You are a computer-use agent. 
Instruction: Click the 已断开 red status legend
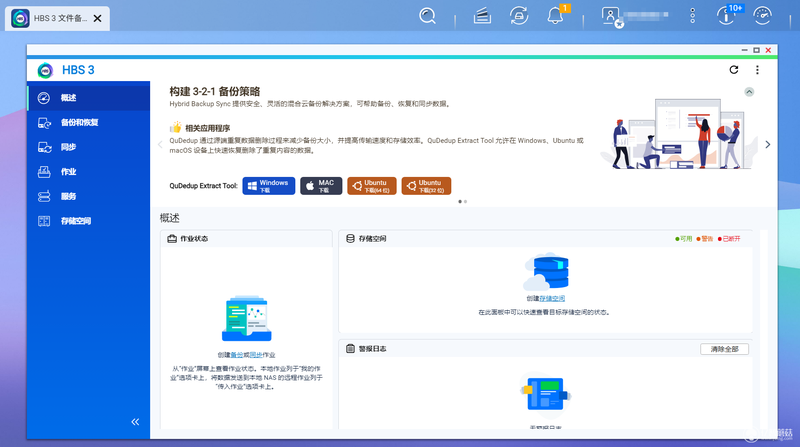[x=729, y=239]
